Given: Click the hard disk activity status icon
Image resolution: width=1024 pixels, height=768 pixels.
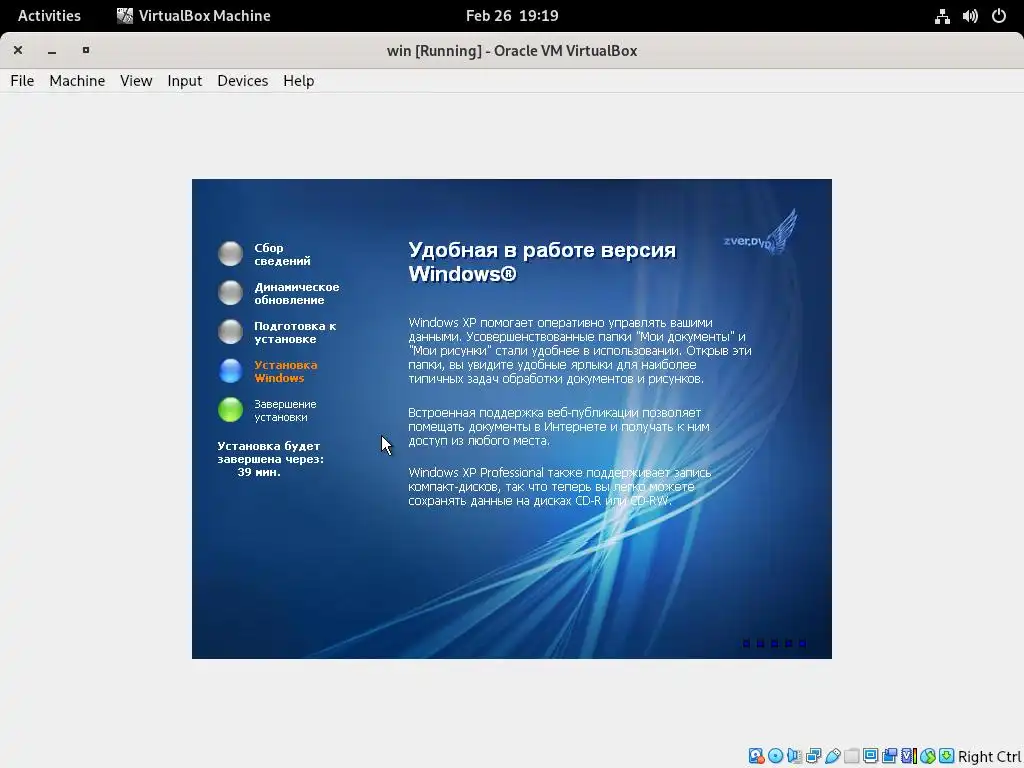Looking at the screenshot, I should click(756, 756).
